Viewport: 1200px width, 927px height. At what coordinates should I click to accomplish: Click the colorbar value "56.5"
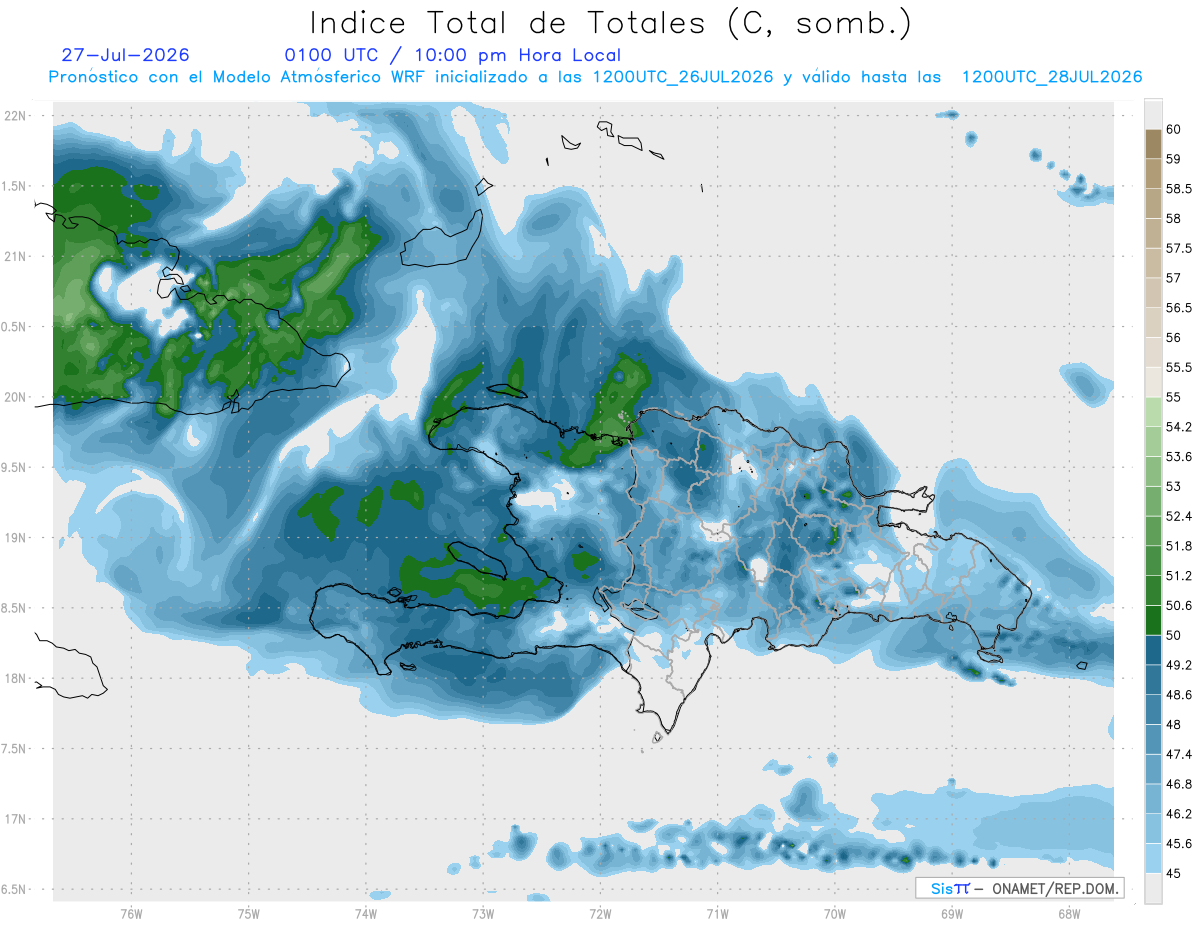point(1179,308)
